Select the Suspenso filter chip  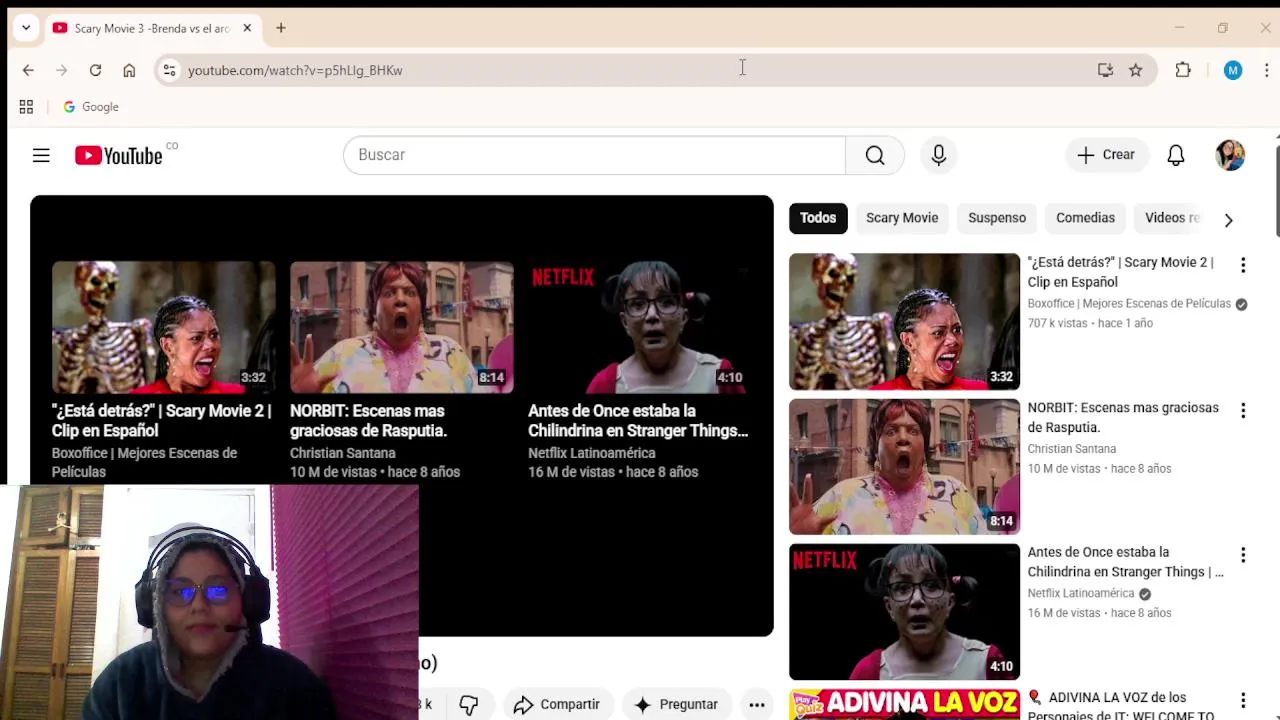pyautogui.click(x=997, y=218)
